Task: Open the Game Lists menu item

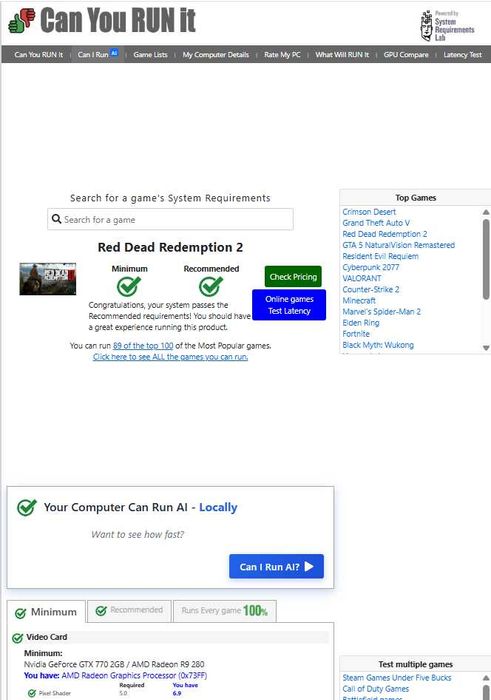Action: (x=150, y=54)
